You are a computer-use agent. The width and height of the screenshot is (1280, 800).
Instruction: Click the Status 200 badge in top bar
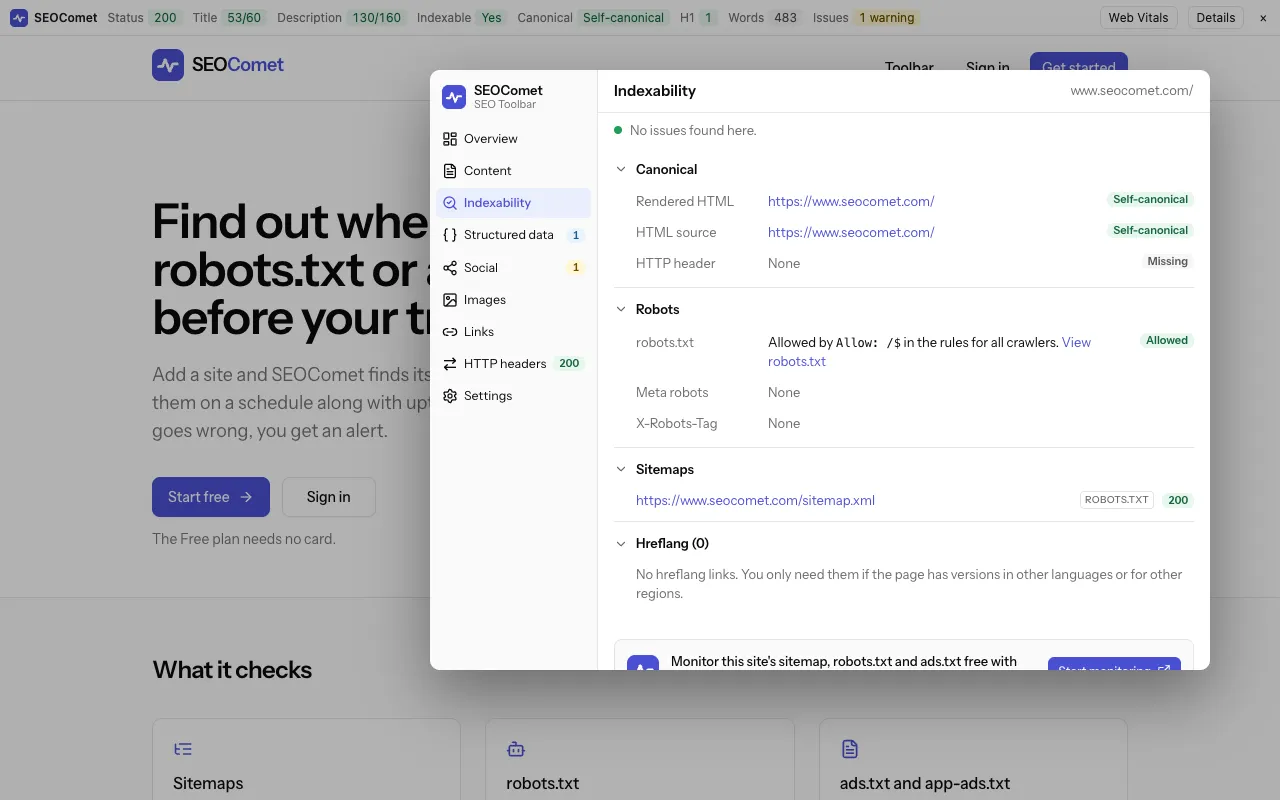click(x=165, y=18)
